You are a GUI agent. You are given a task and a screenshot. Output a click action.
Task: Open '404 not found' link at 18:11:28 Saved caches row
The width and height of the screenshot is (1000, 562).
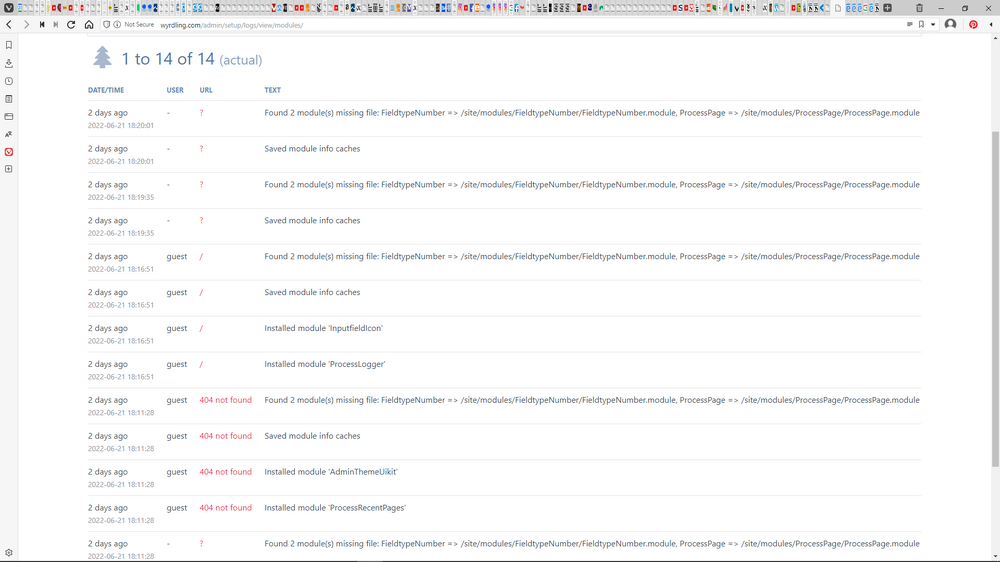tap(225, 436)
